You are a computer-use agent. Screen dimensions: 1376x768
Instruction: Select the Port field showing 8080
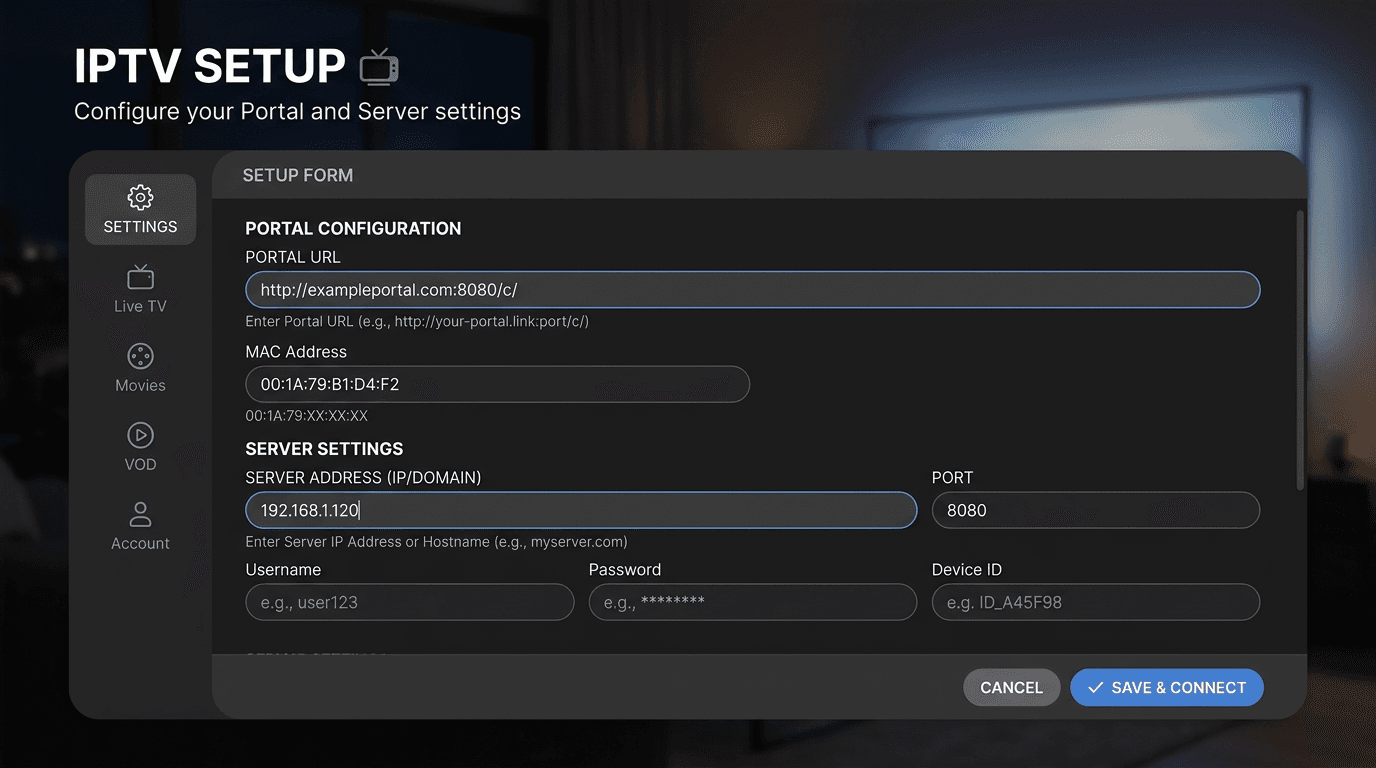pyautogui.click(x=1095, y=510)
